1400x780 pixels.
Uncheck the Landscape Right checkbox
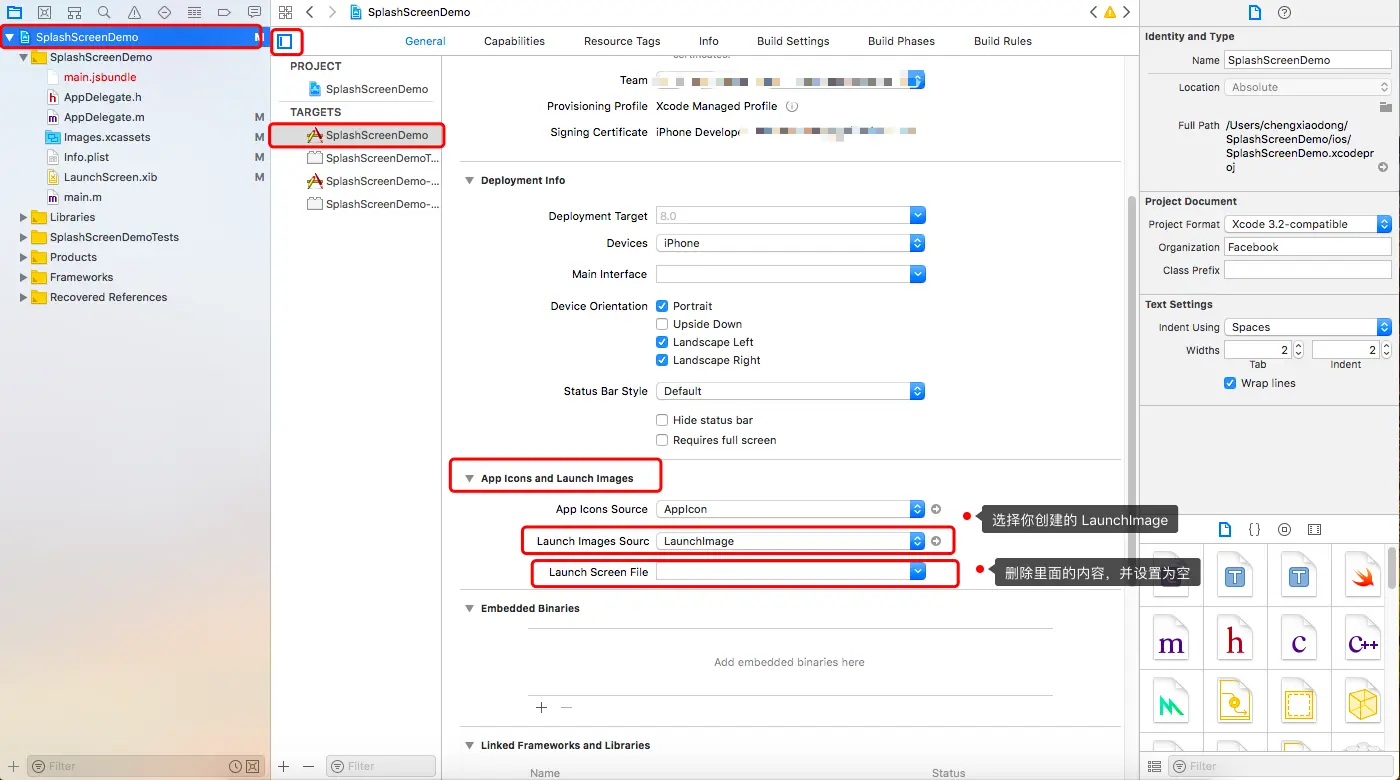point(662,360)
